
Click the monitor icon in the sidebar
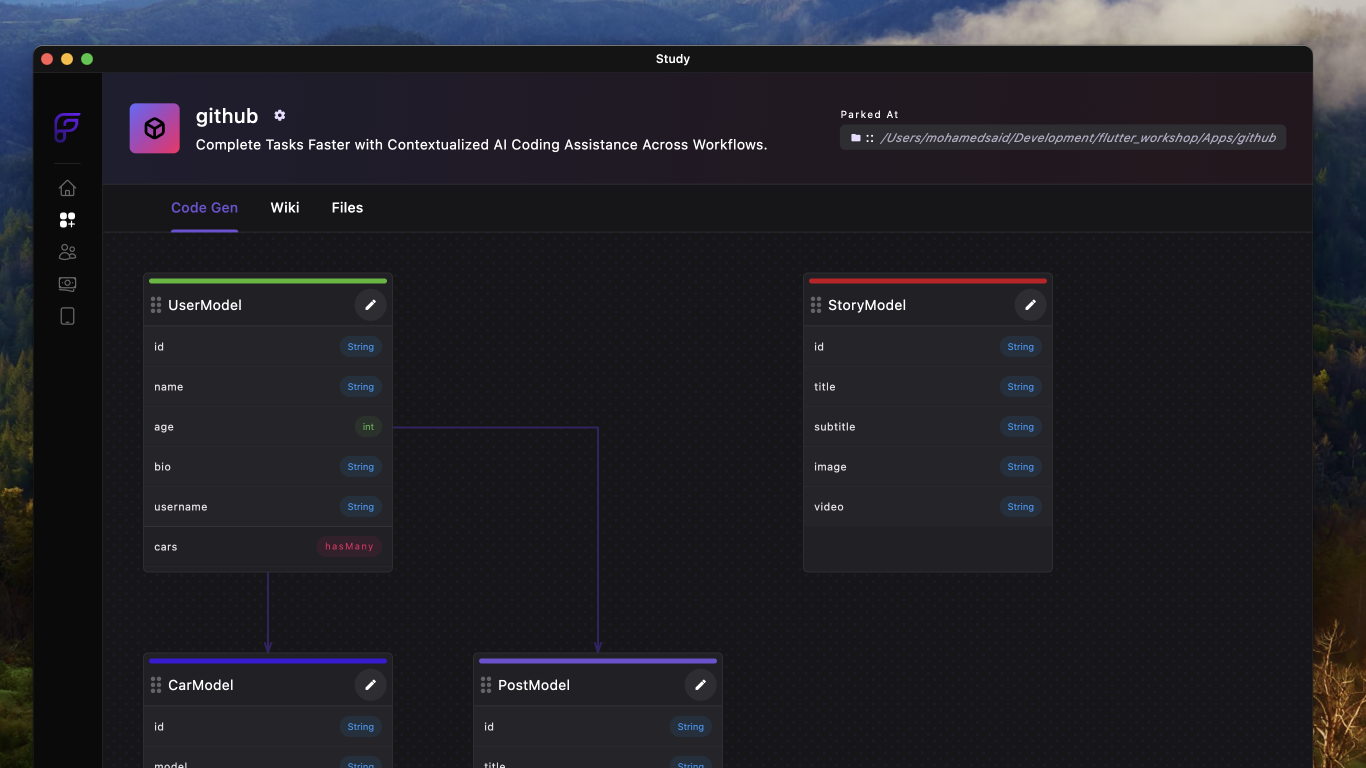(x=67, y=284)
